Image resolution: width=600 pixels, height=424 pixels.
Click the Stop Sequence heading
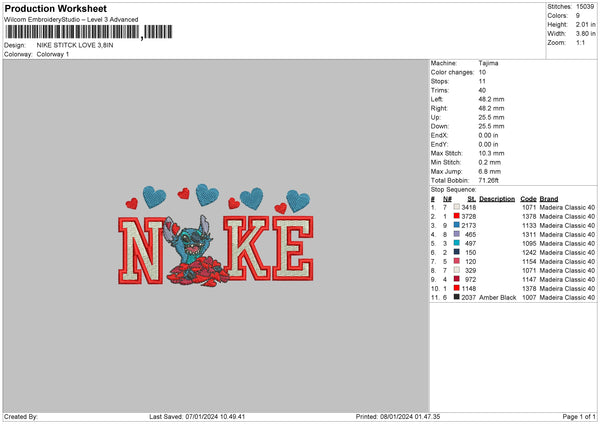point(453,189)
